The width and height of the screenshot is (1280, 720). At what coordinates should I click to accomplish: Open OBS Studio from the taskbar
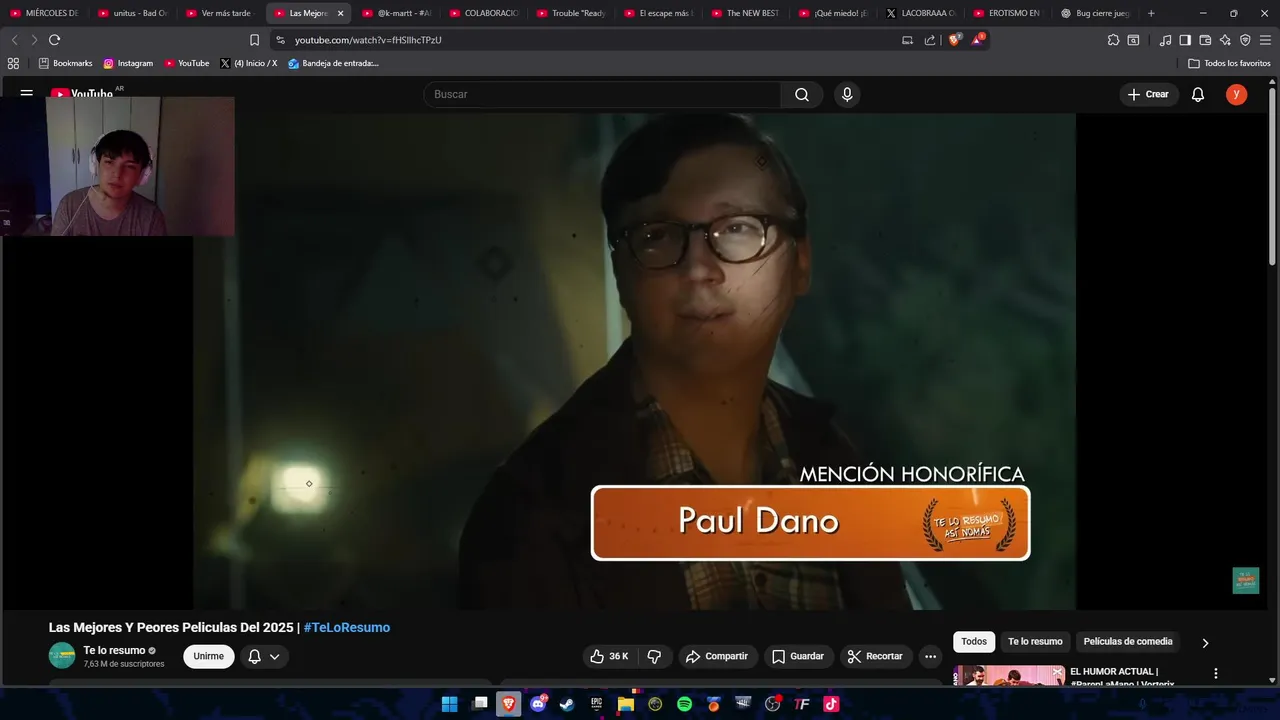pyautogui.click(x=772, y=704)
